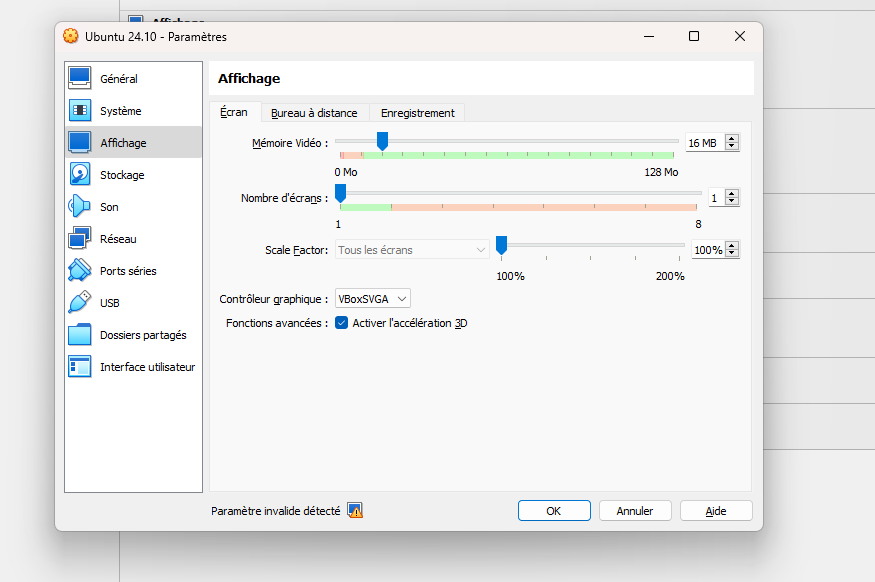Decrease number of screens spinner arrow
This screenshot has height=582, width=875.
pos(732,201)
